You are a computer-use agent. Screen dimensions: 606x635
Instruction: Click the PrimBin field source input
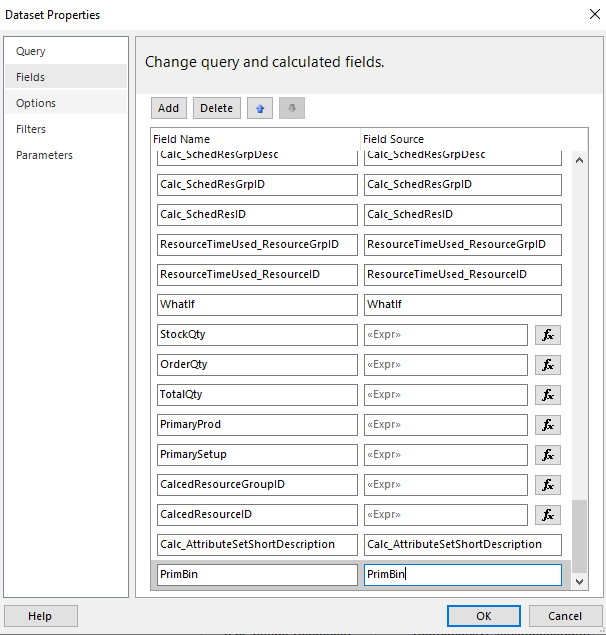click(462, 575)
